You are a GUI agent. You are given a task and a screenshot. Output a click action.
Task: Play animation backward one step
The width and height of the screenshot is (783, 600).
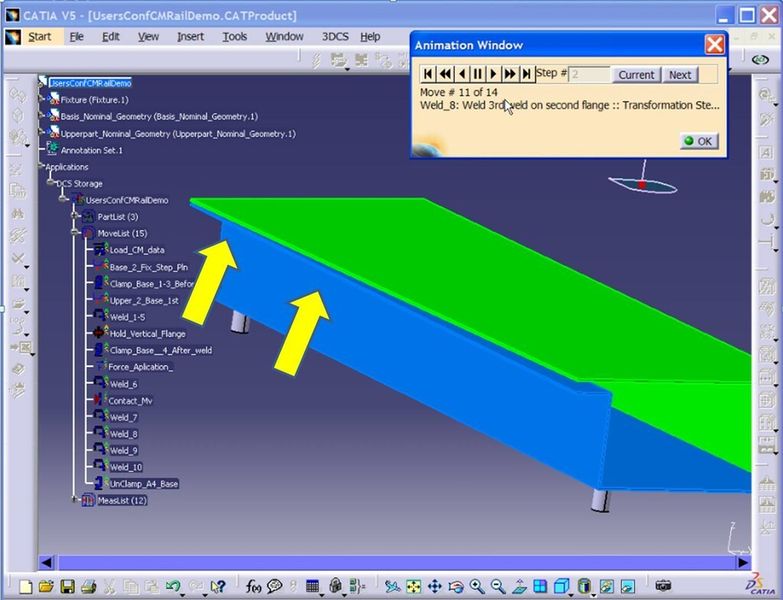point(462,74)
